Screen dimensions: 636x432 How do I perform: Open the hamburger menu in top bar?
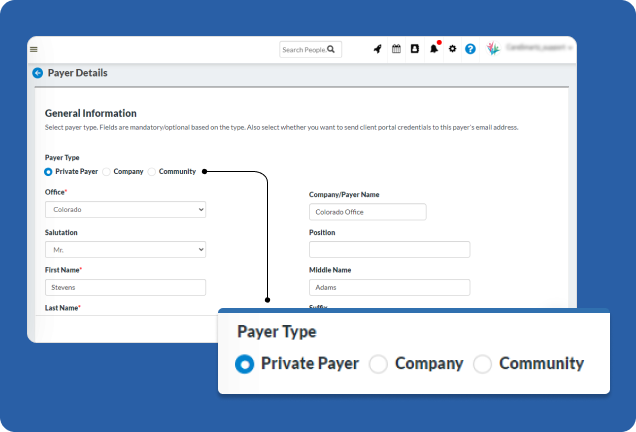pyautogui.click(x=34, y=49)
